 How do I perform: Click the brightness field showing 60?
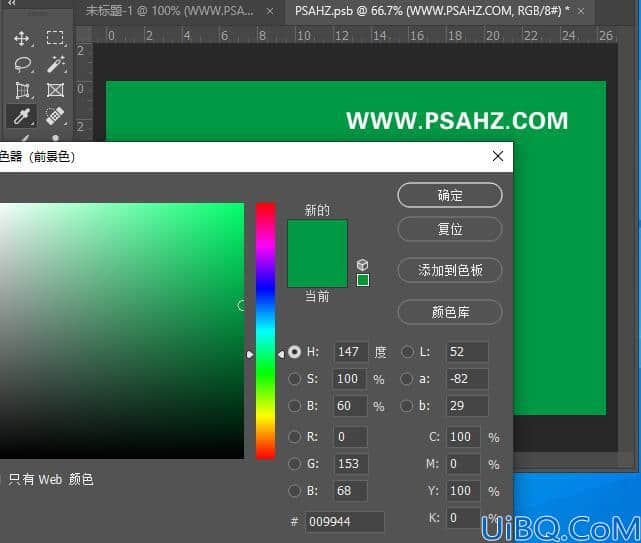tap(351, 406)
